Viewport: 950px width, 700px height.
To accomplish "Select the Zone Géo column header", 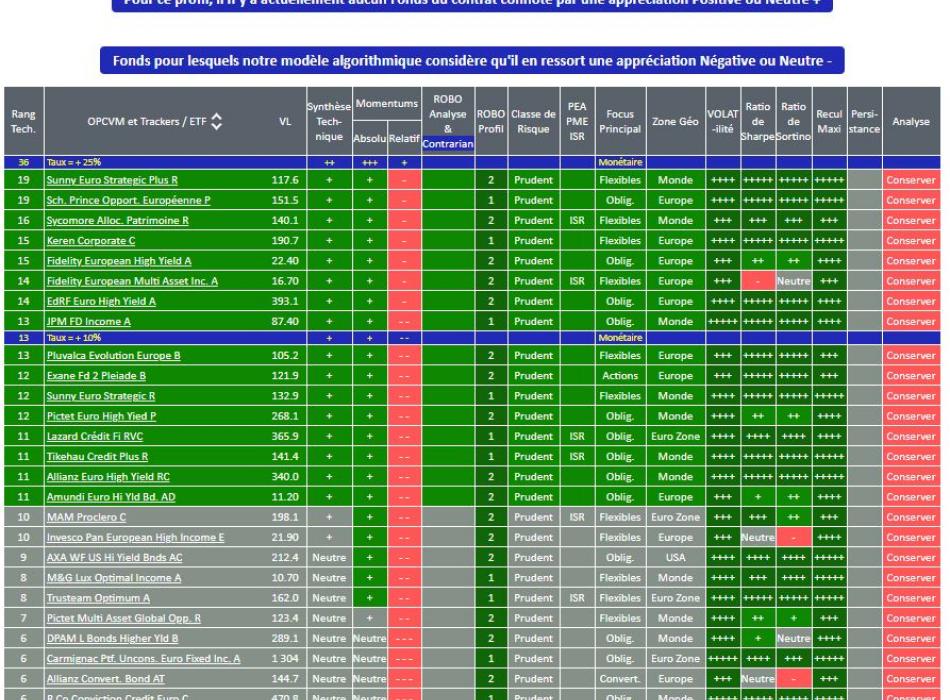I will point(676,121).
